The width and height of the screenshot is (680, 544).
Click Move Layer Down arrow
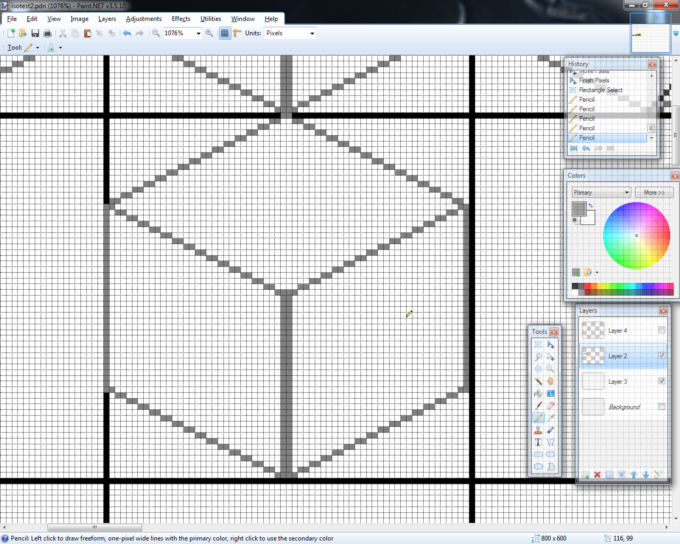pos(646,475)
